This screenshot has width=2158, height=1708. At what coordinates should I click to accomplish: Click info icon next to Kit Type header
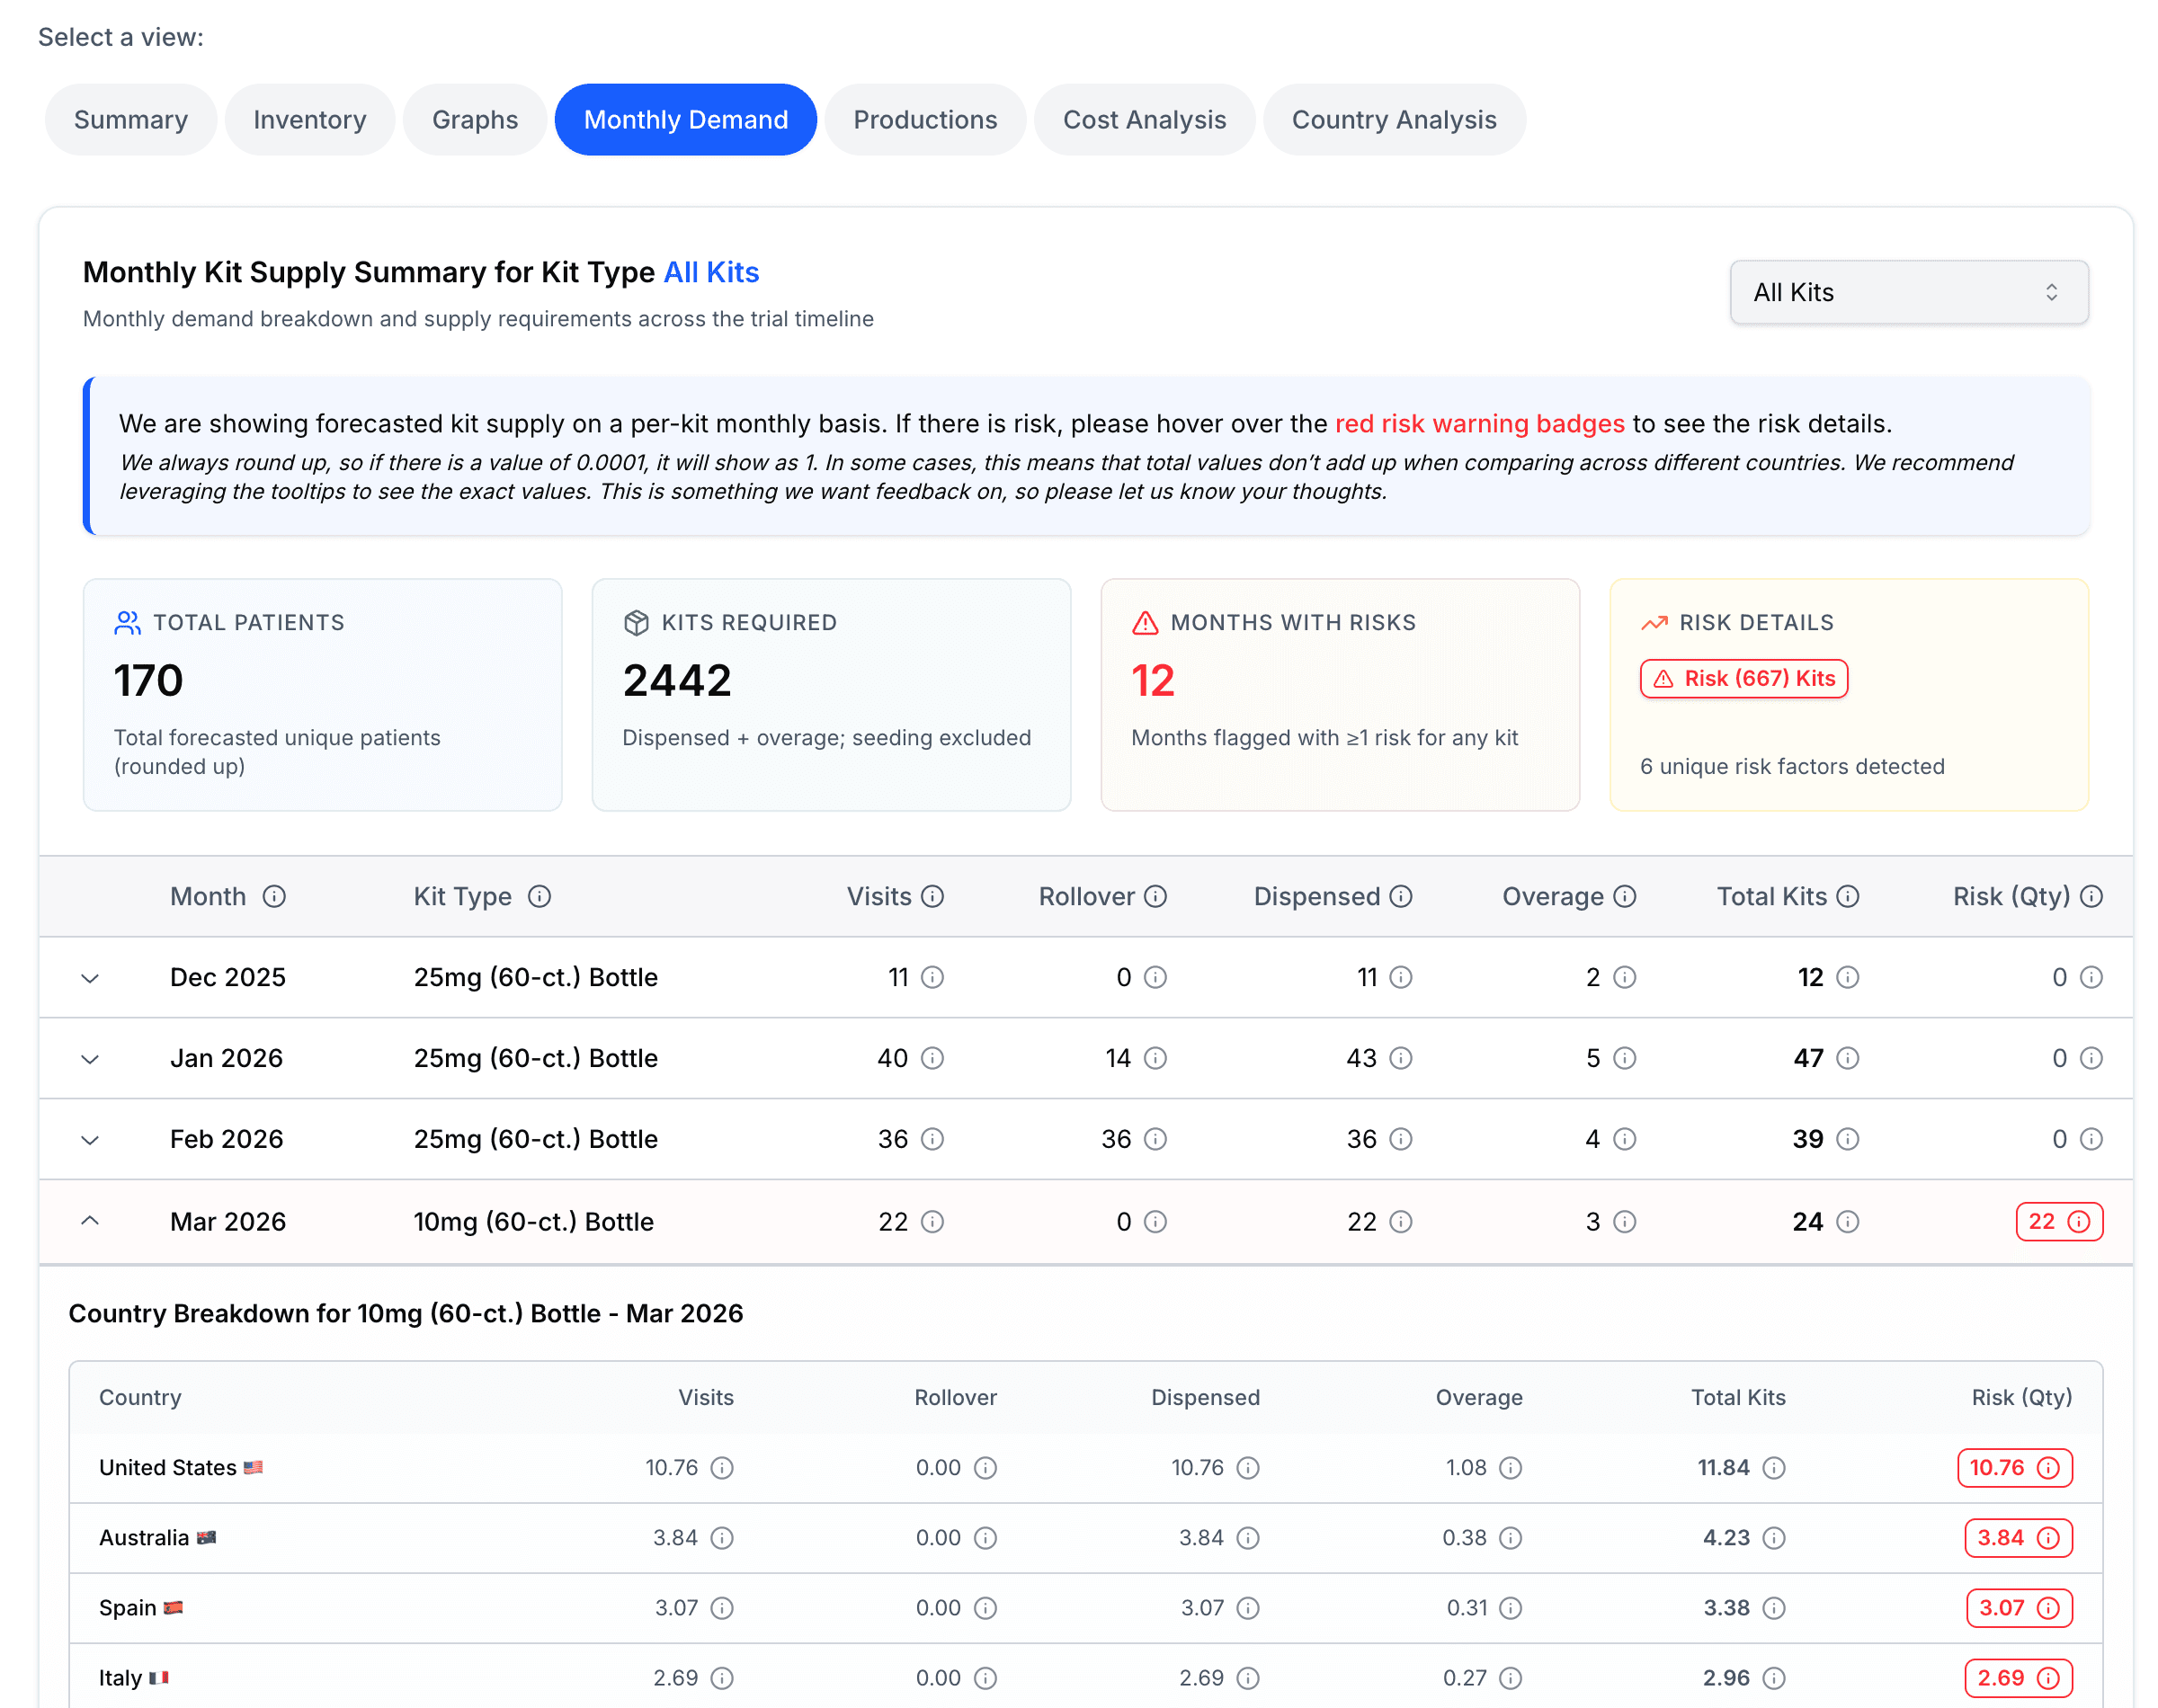(539, 896)
